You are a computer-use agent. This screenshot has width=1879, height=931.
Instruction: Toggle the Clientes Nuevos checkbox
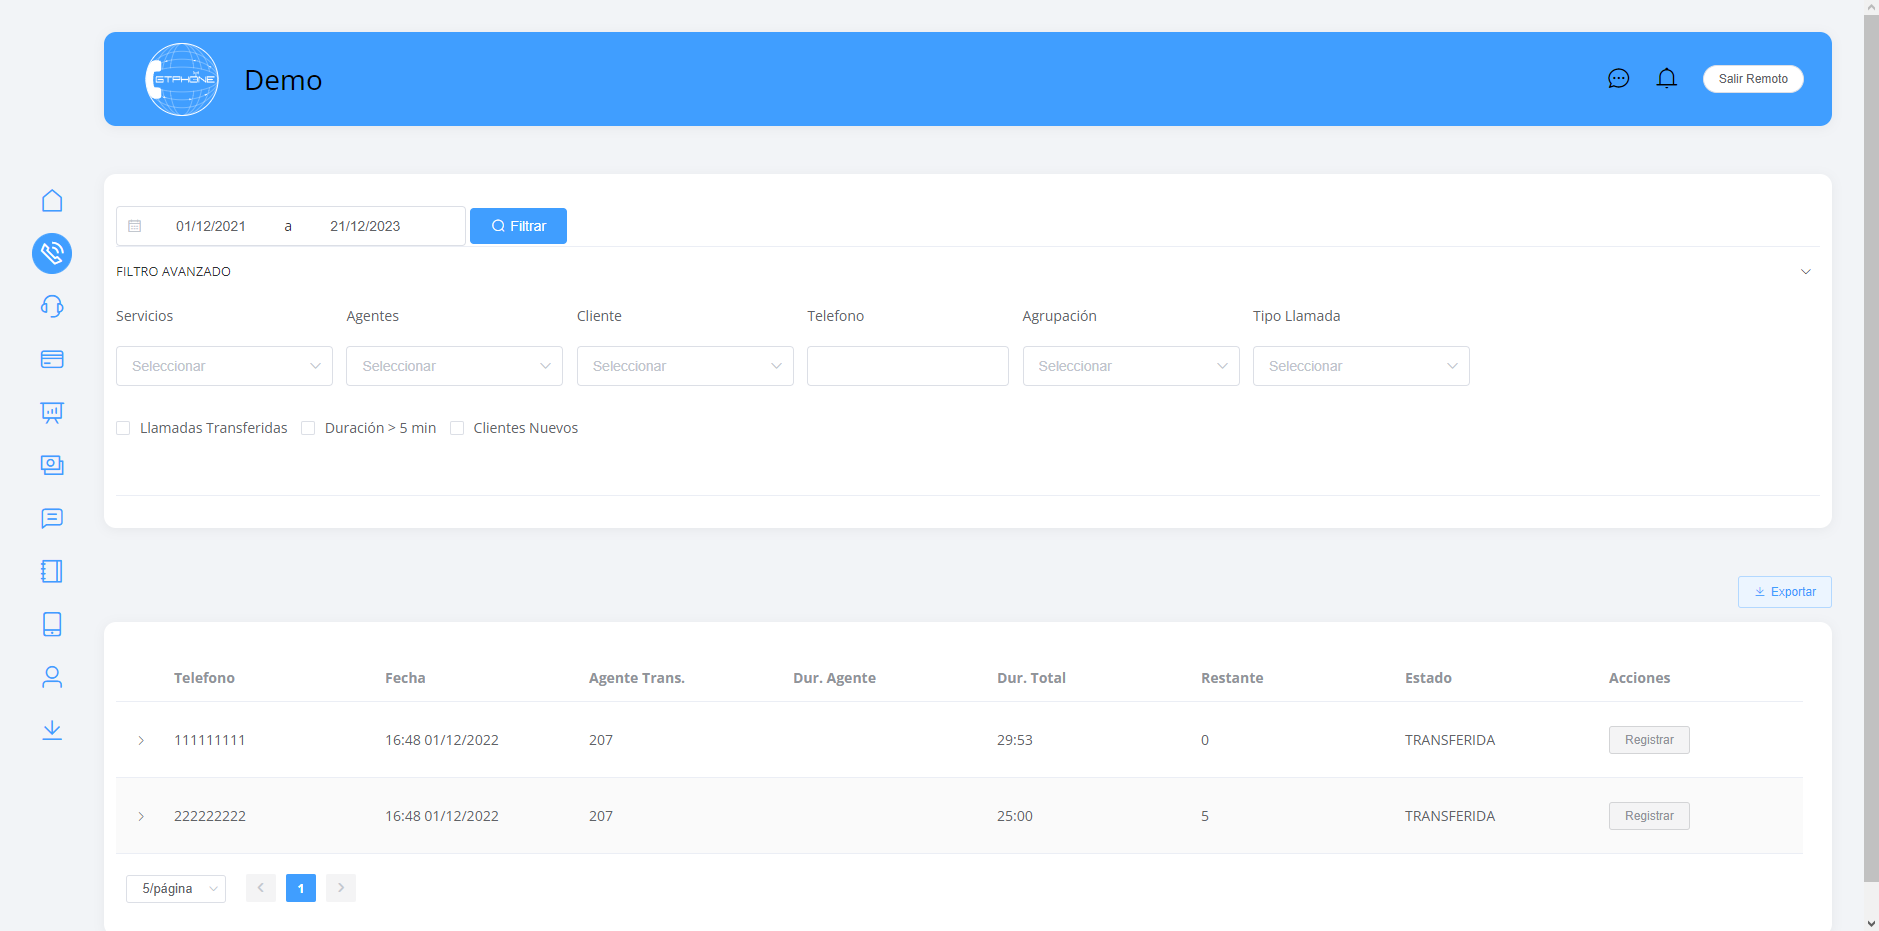pyautogui.click(x=457, y=428)
